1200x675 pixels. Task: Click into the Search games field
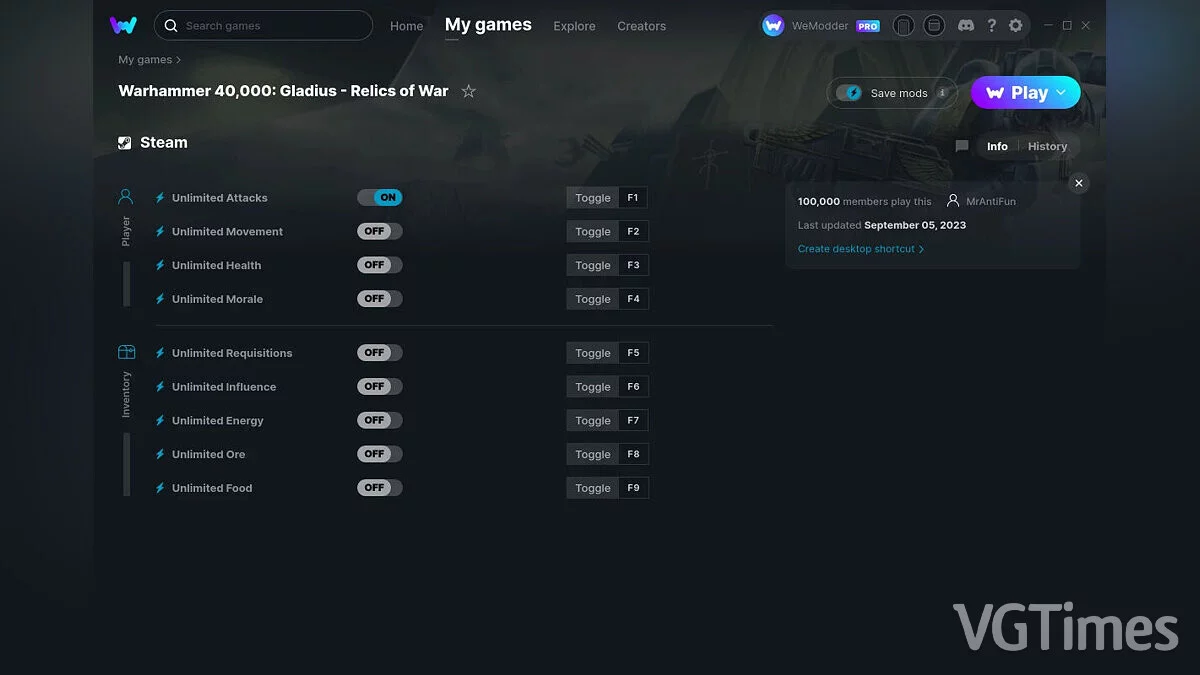click(x=263, y=26)
